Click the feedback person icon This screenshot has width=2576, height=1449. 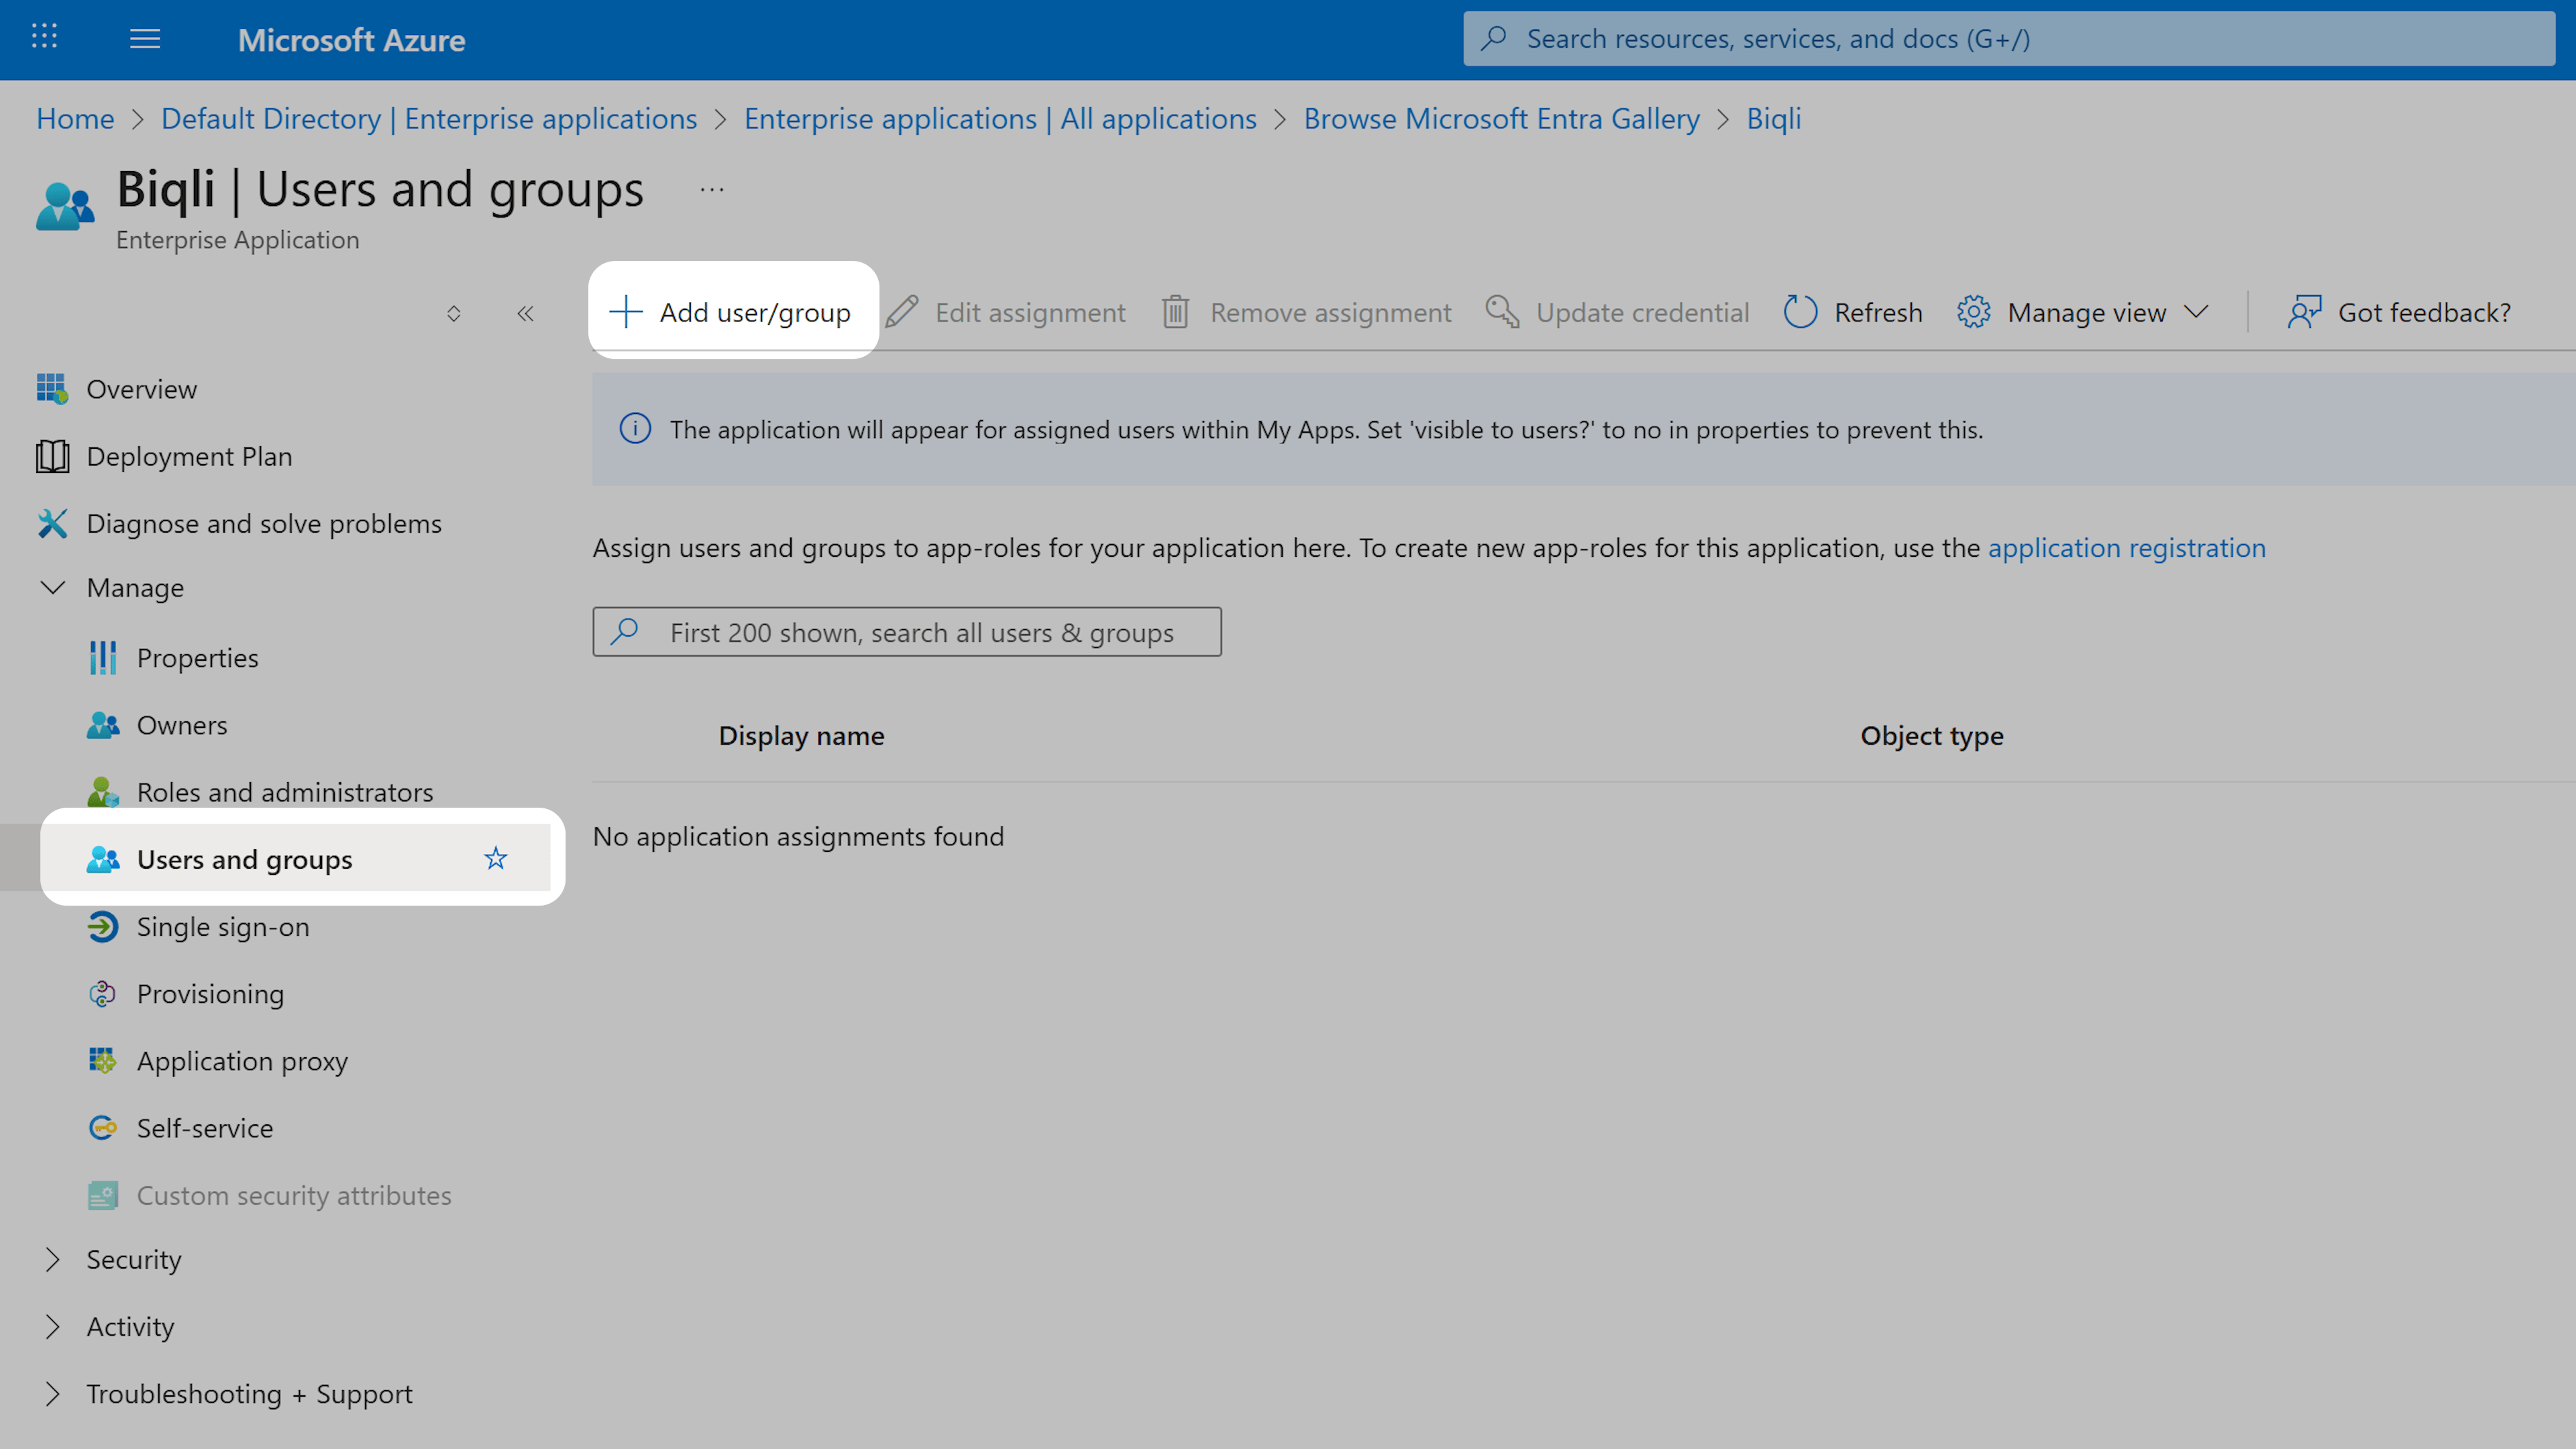point(2304,312)
